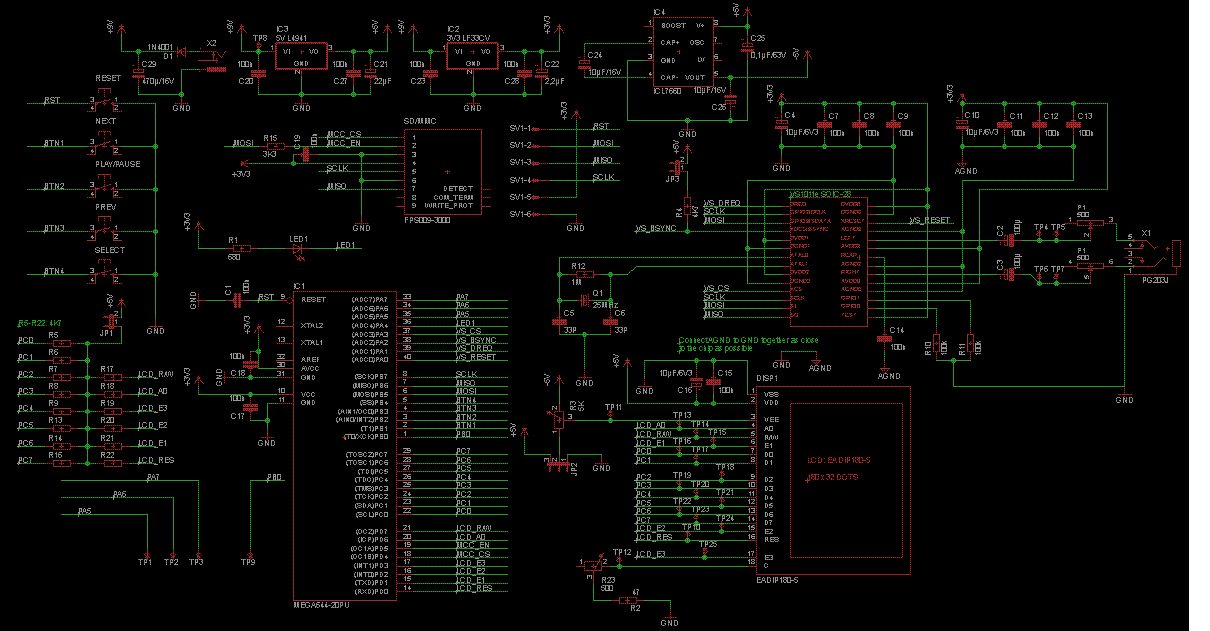Select the SD/MMC FPS009-3000 card socket
This screenshot has height=631, width=1210.
point(442,171)
